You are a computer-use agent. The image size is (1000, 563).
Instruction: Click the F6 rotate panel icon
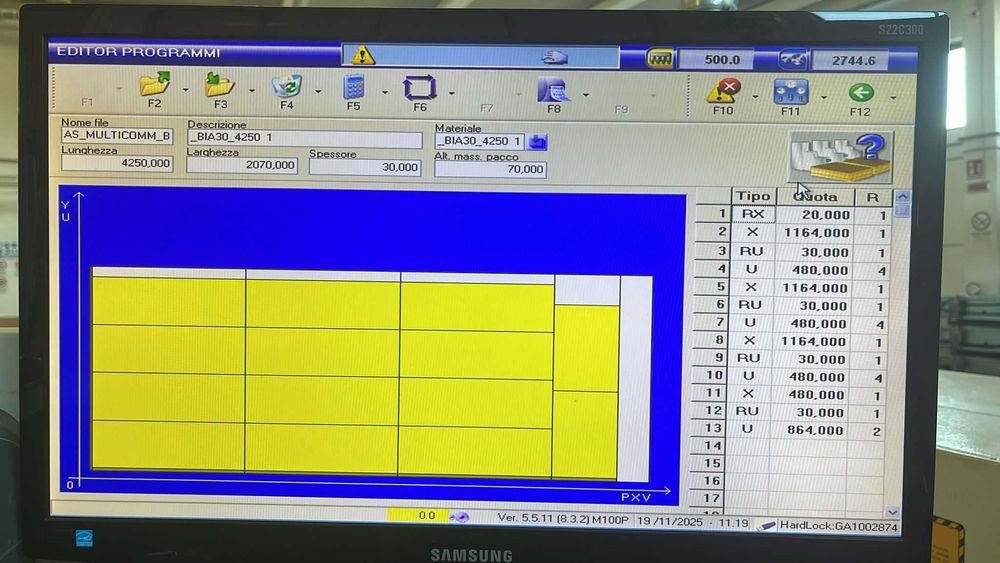tap(420, 87)
